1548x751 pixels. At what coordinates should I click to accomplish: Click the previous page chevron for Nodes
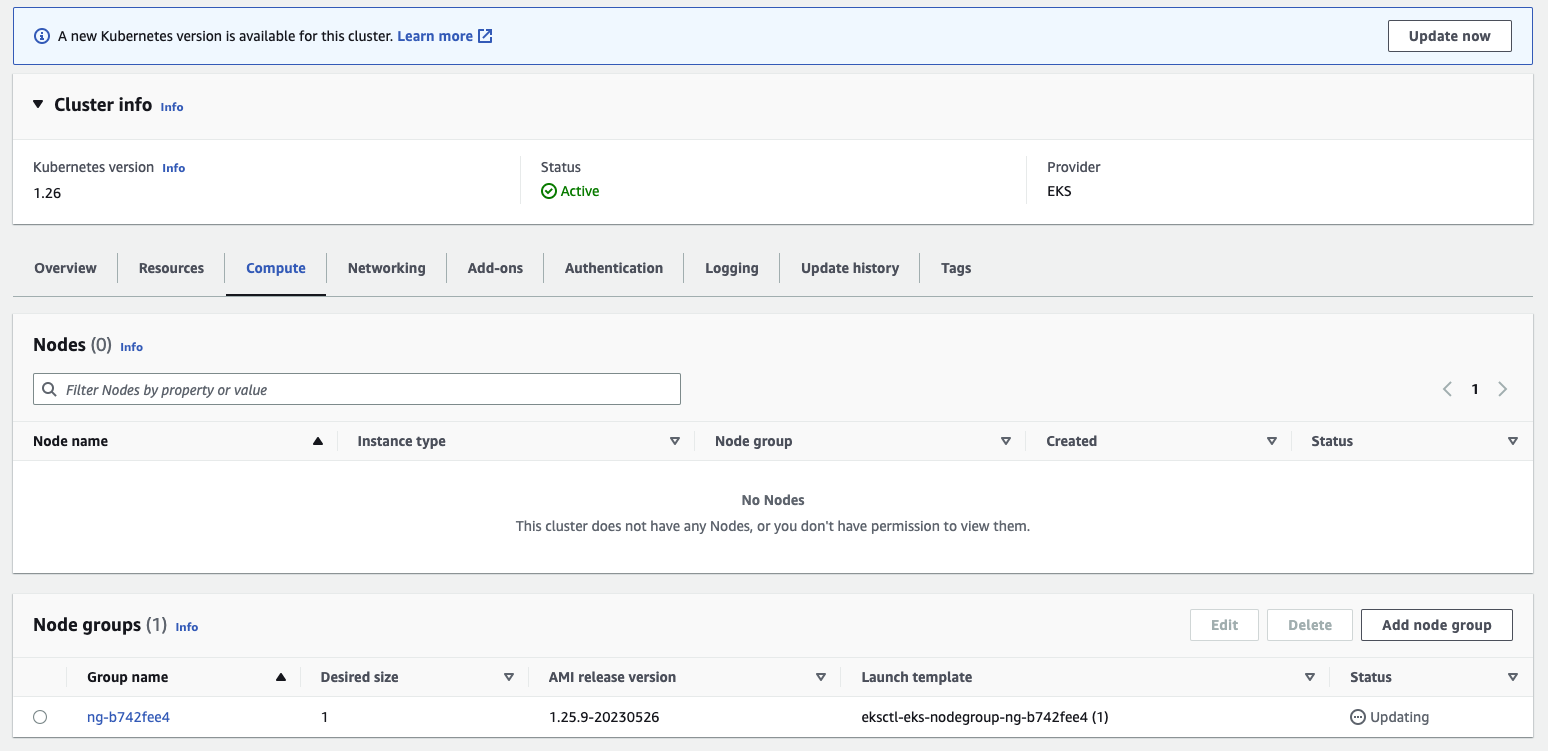tap(1447, 389)
